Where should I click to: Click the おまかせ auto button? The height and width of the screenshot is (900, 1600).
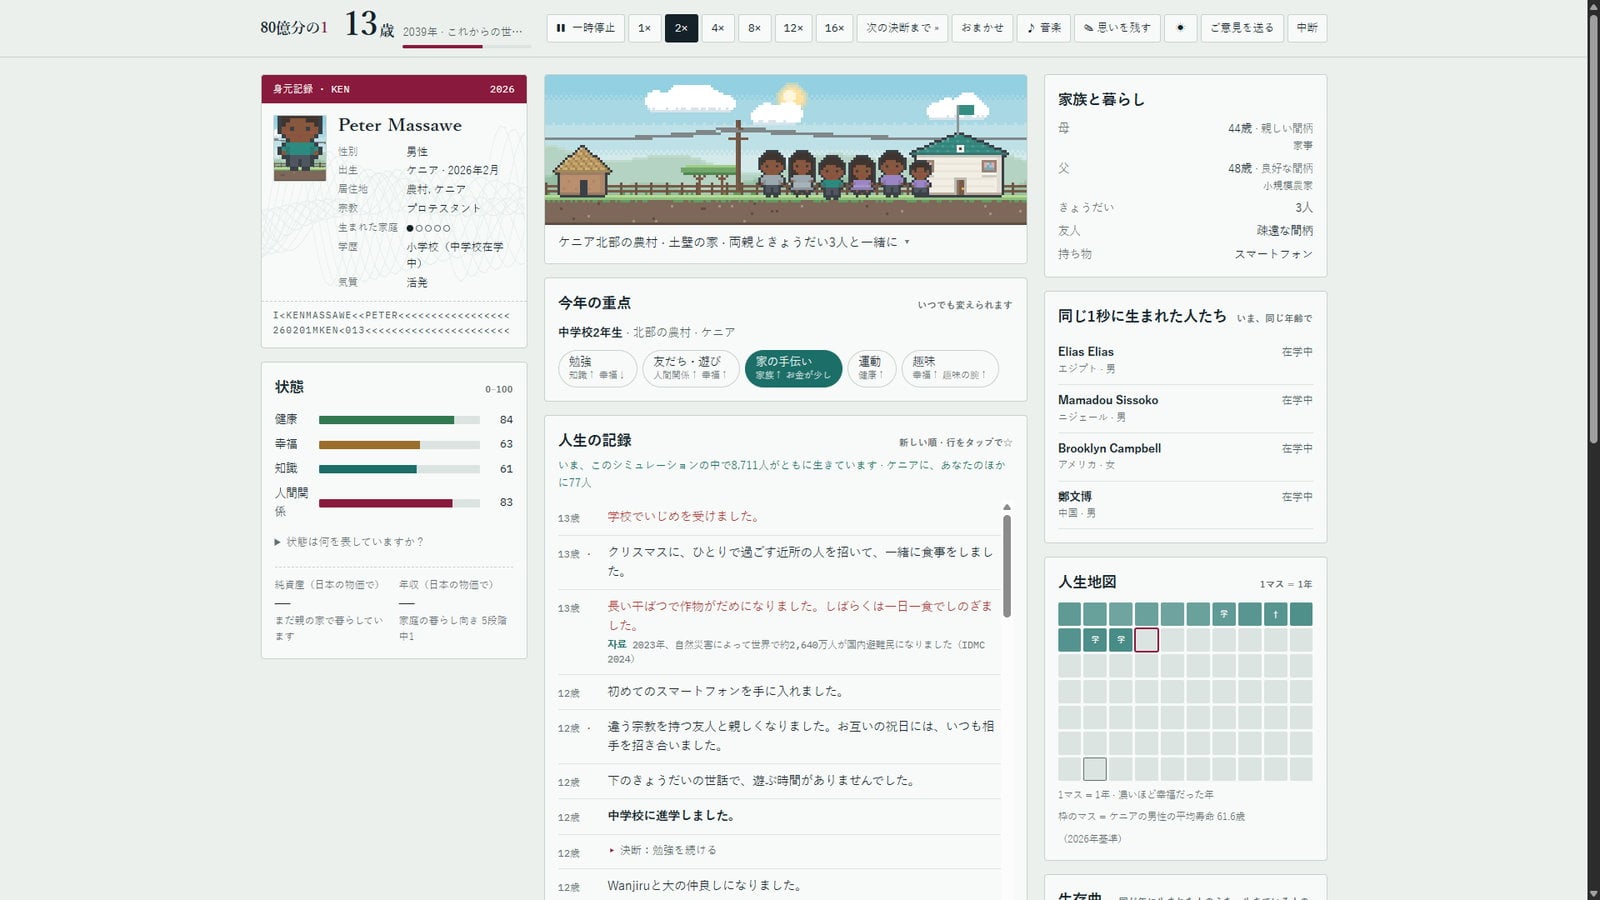(x=982, y=28)
